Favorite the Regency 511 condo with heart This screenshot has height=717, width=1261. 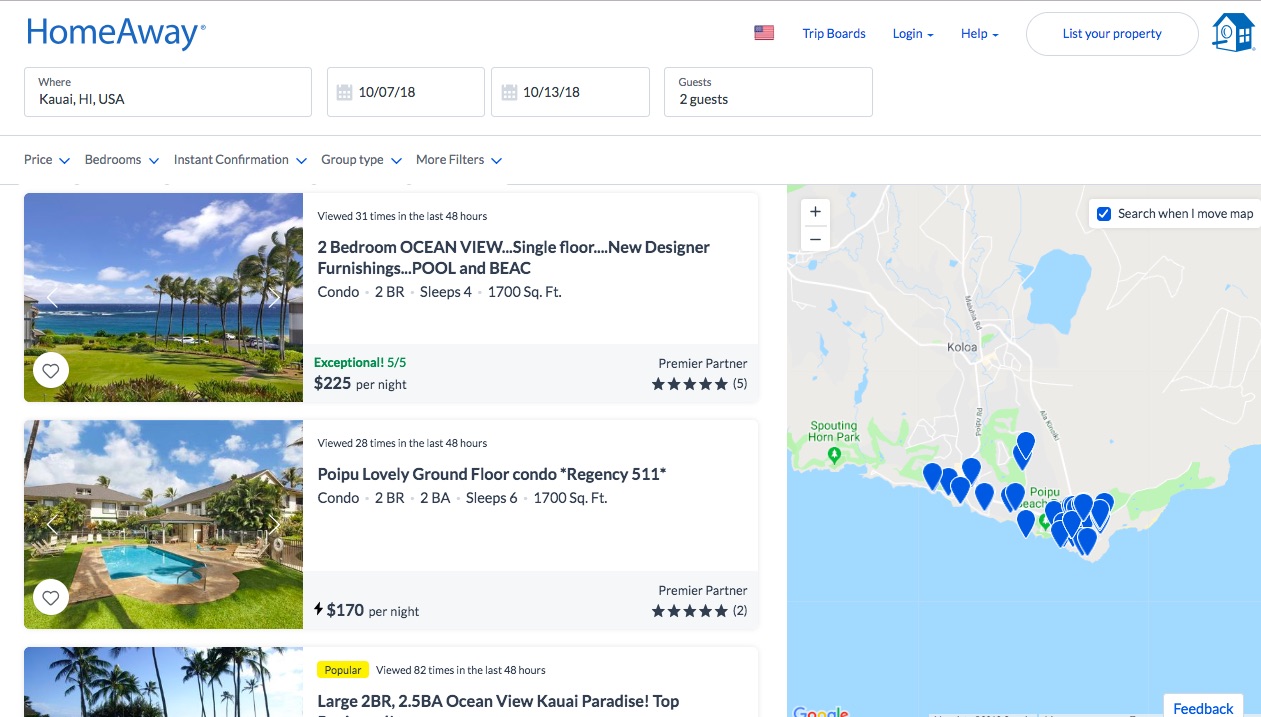(51, 598)
